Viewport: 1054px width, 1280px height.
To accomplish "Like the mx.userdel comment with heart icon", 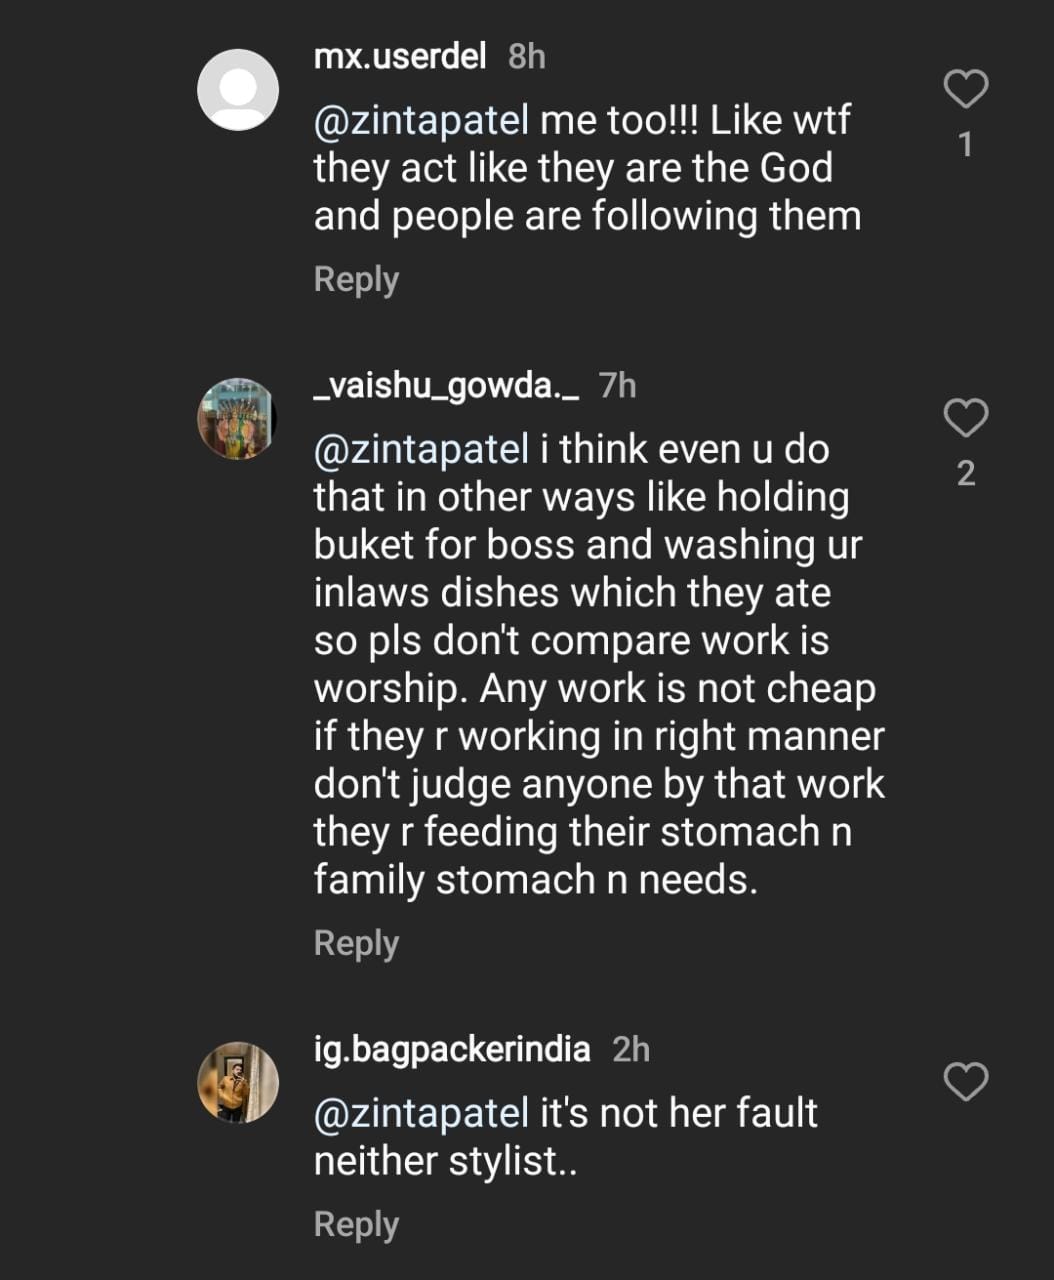I will (x=966, y=90).
